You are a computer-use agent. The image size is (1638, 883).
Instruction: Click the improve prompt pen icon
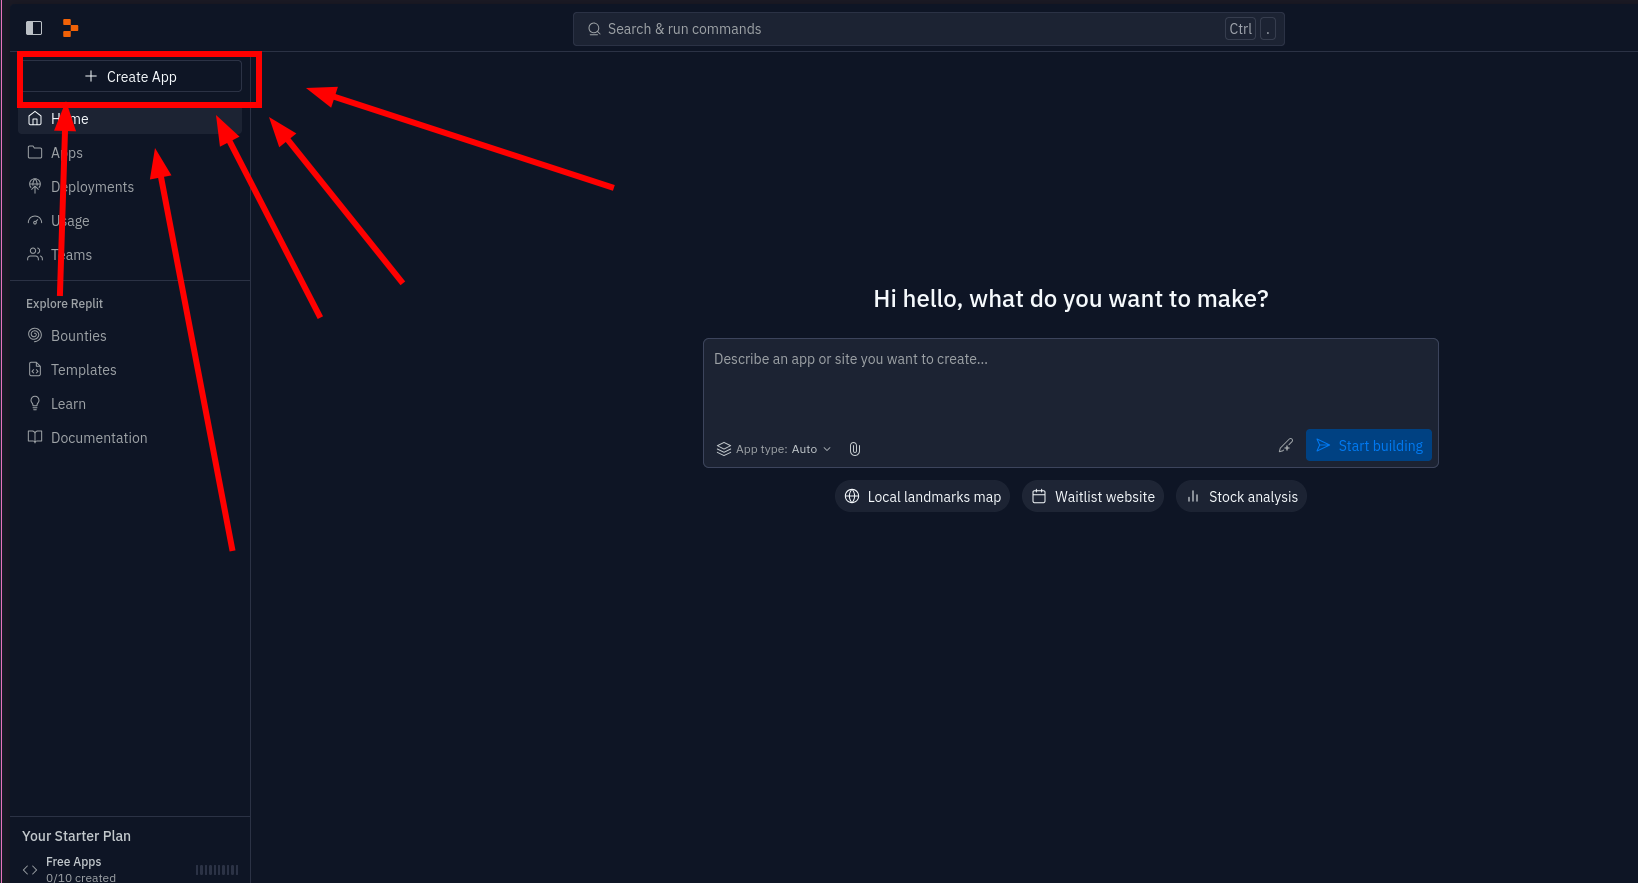[x=1286, y=445]
